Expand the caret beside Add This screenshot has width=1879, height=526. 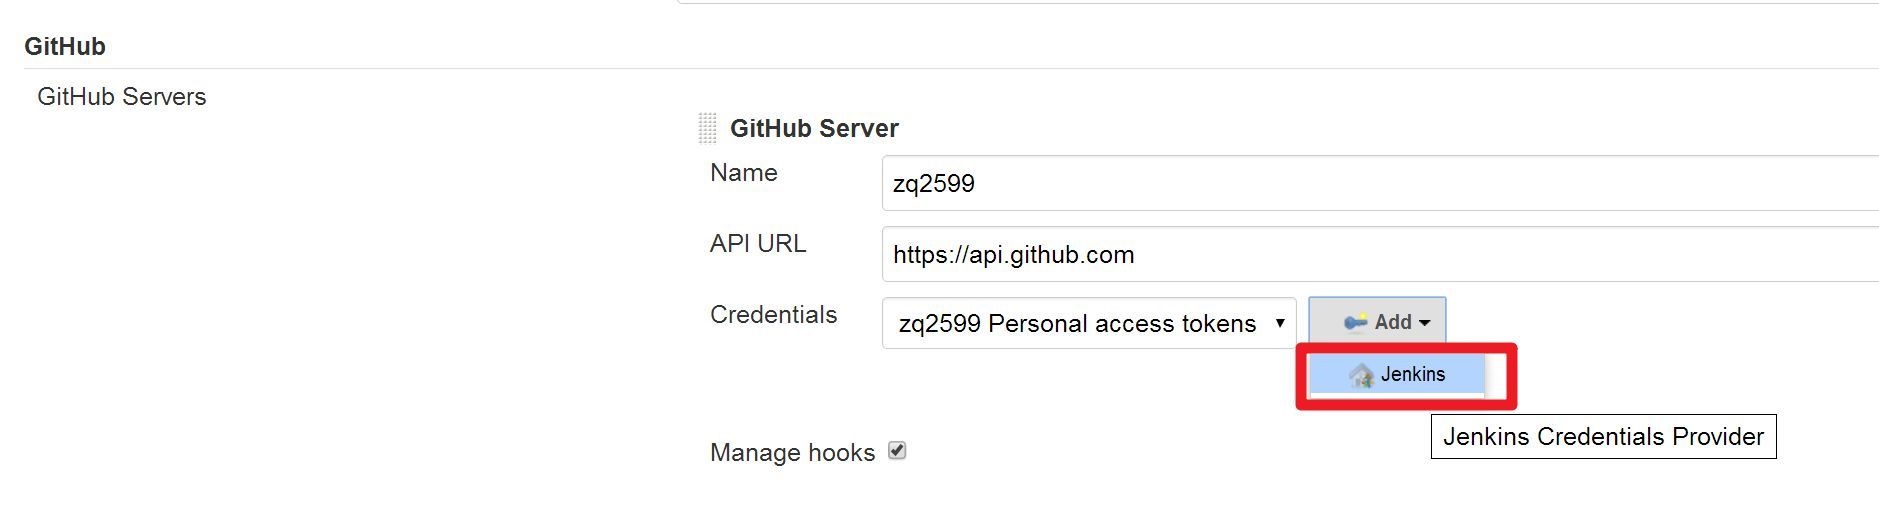tap(1425, 323)
